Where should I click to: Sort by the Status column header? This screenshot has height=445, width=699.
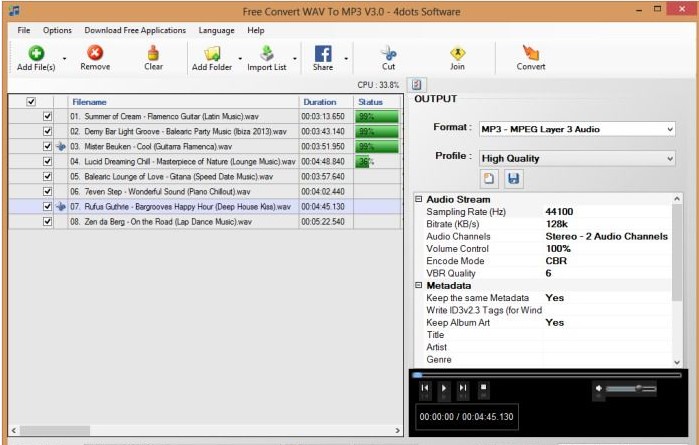point(377,102)
